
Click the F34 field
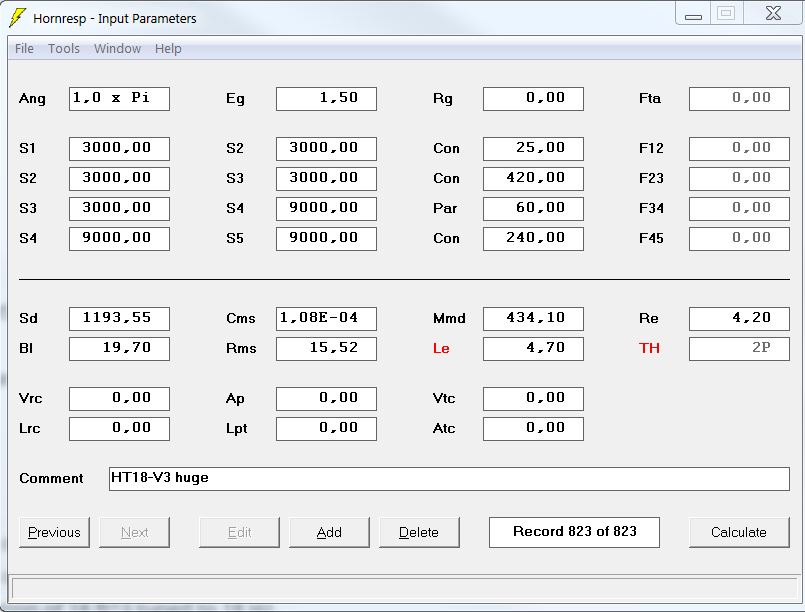click(739, 208)
